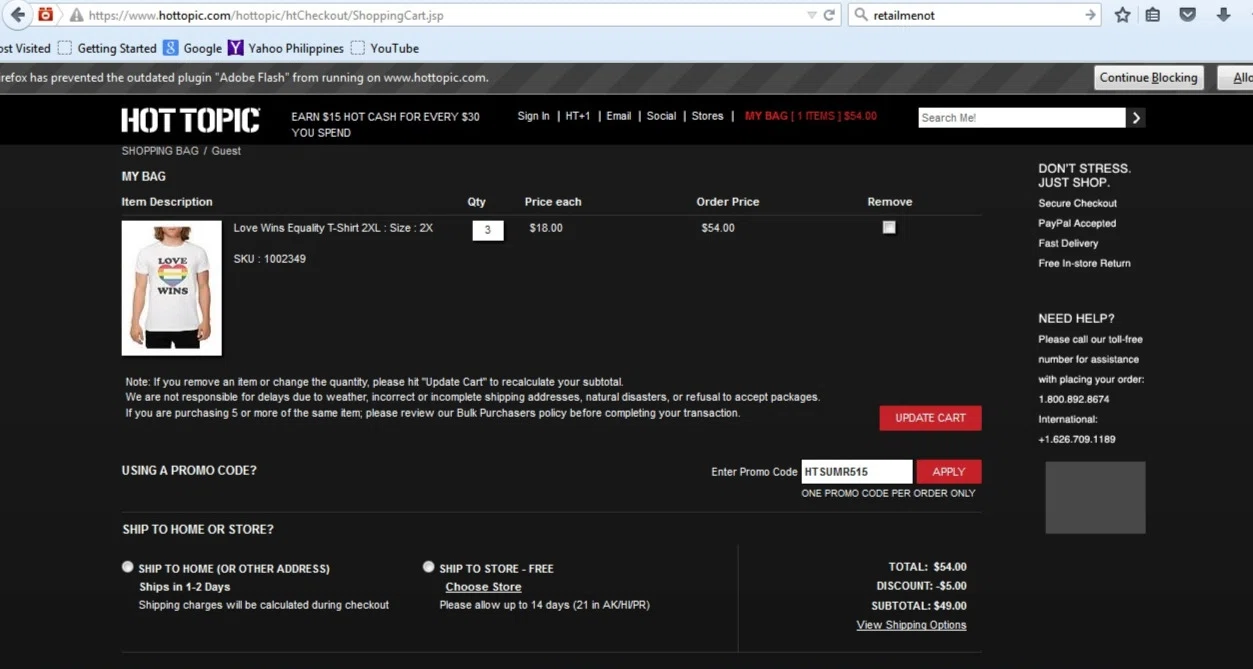The image size is (1253, 669).
Task: Click the browser search box containing retailmenot
Action: point(975,15)
